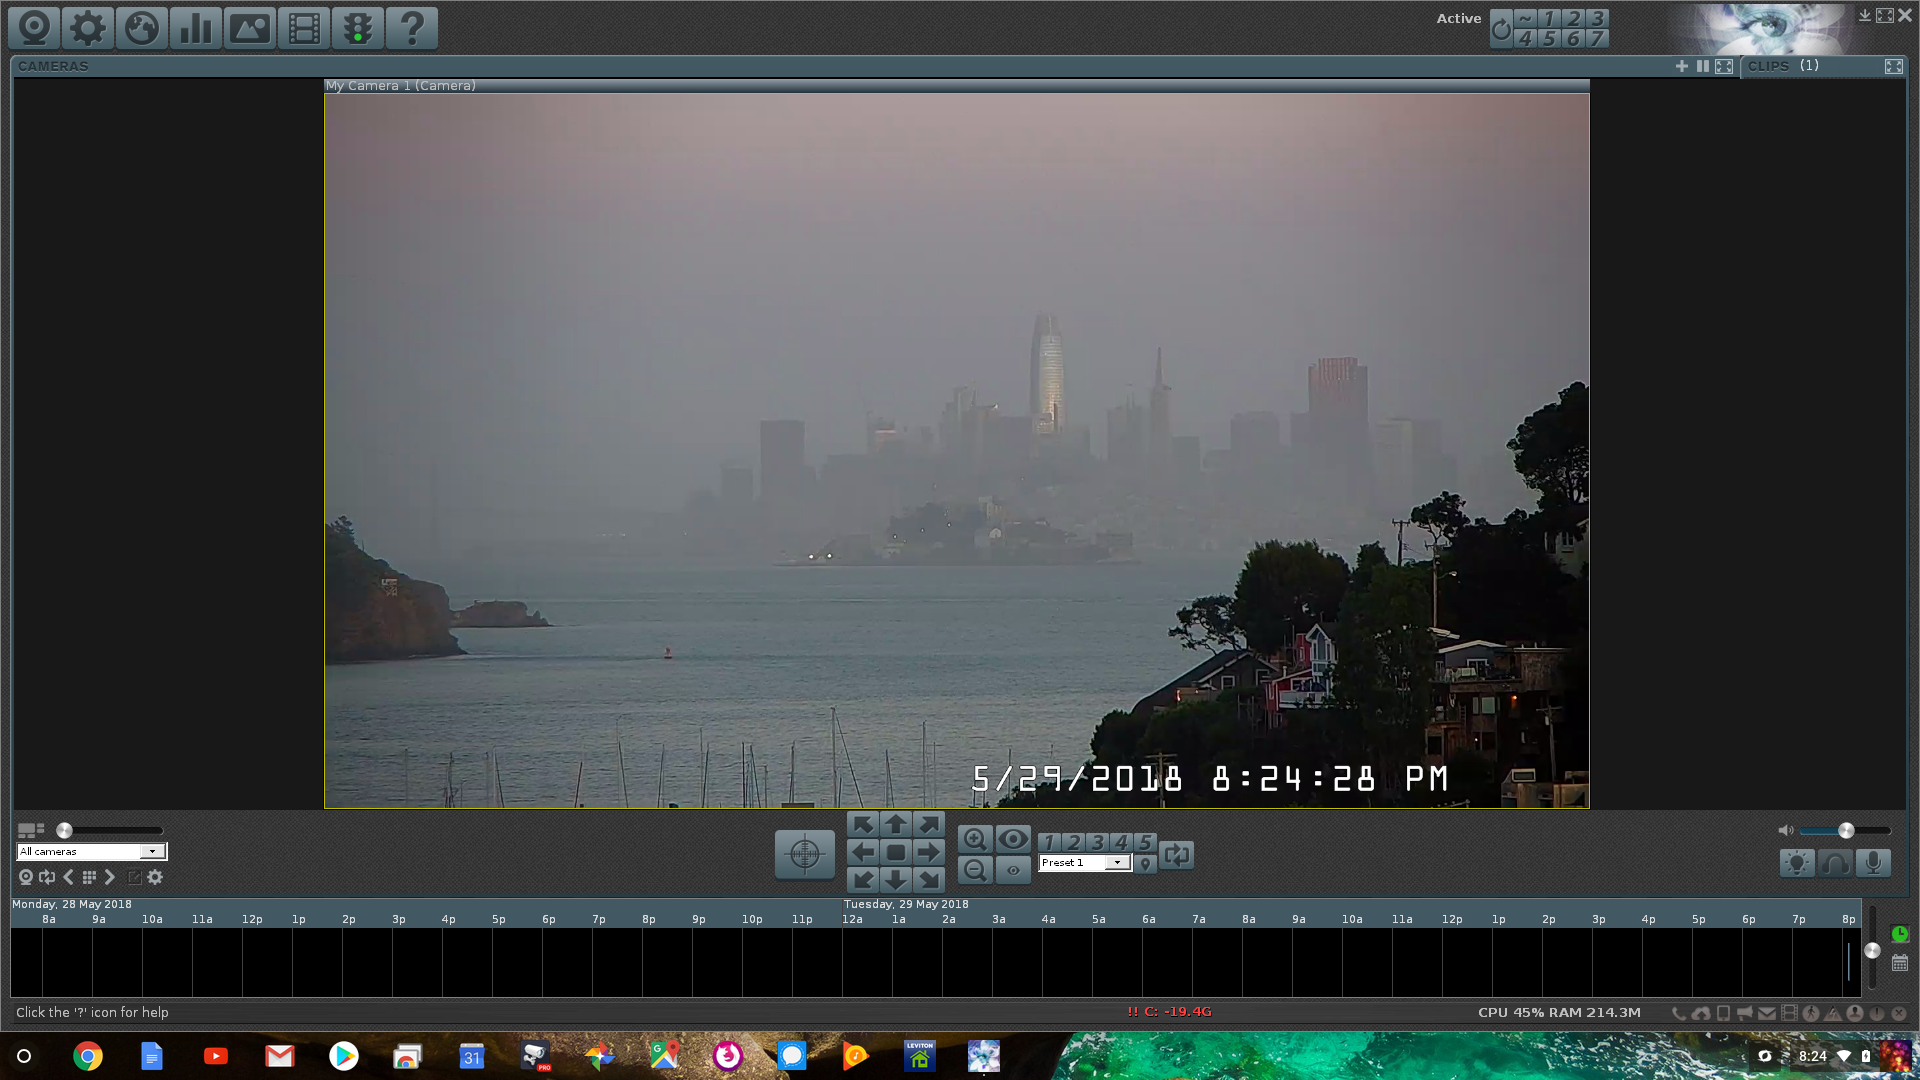1920x1080 pixels.
Task: Add a new camera with plus icon
Action: coord(1682,66)
